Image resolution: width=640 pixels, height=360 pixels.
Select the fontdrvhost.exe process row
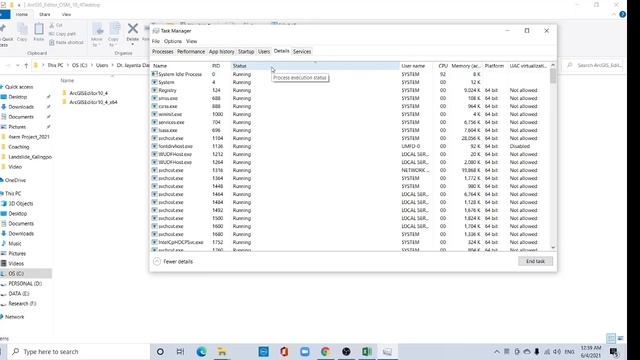(x=350, y=146)
